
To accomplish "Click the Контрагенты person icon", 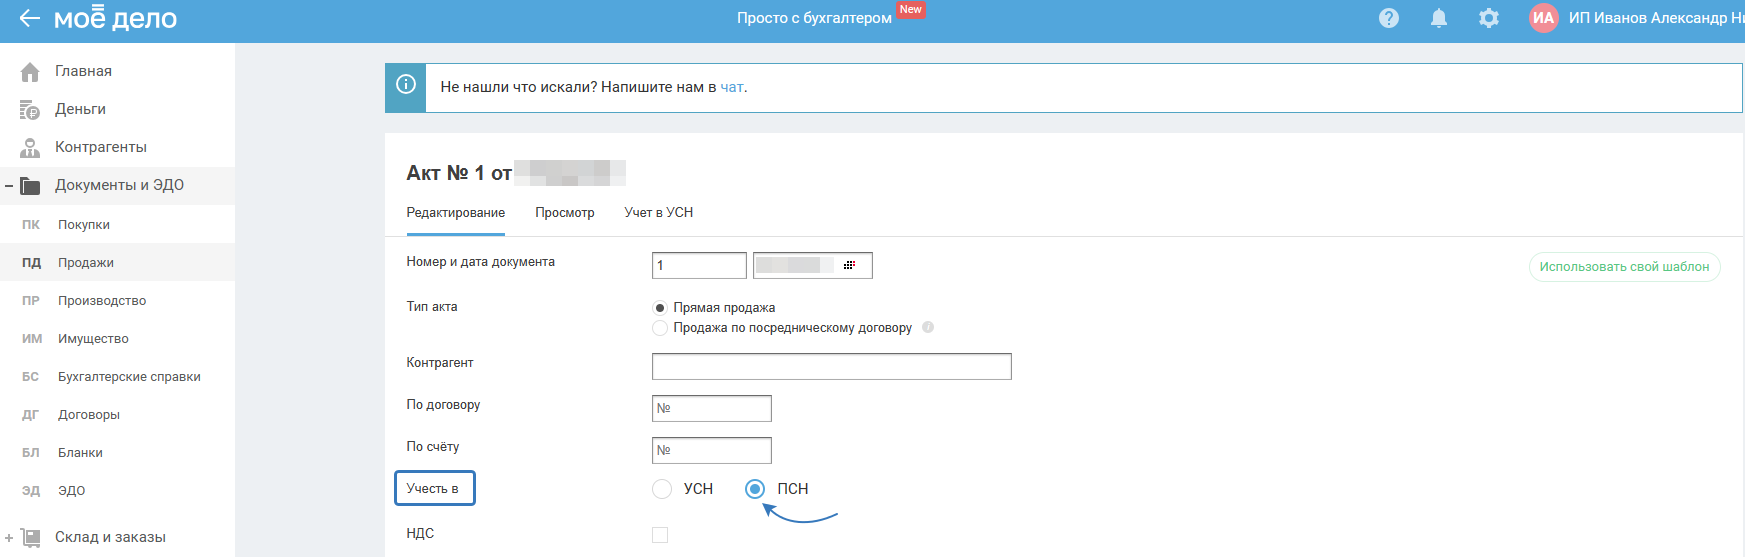I will coord(30,148).
